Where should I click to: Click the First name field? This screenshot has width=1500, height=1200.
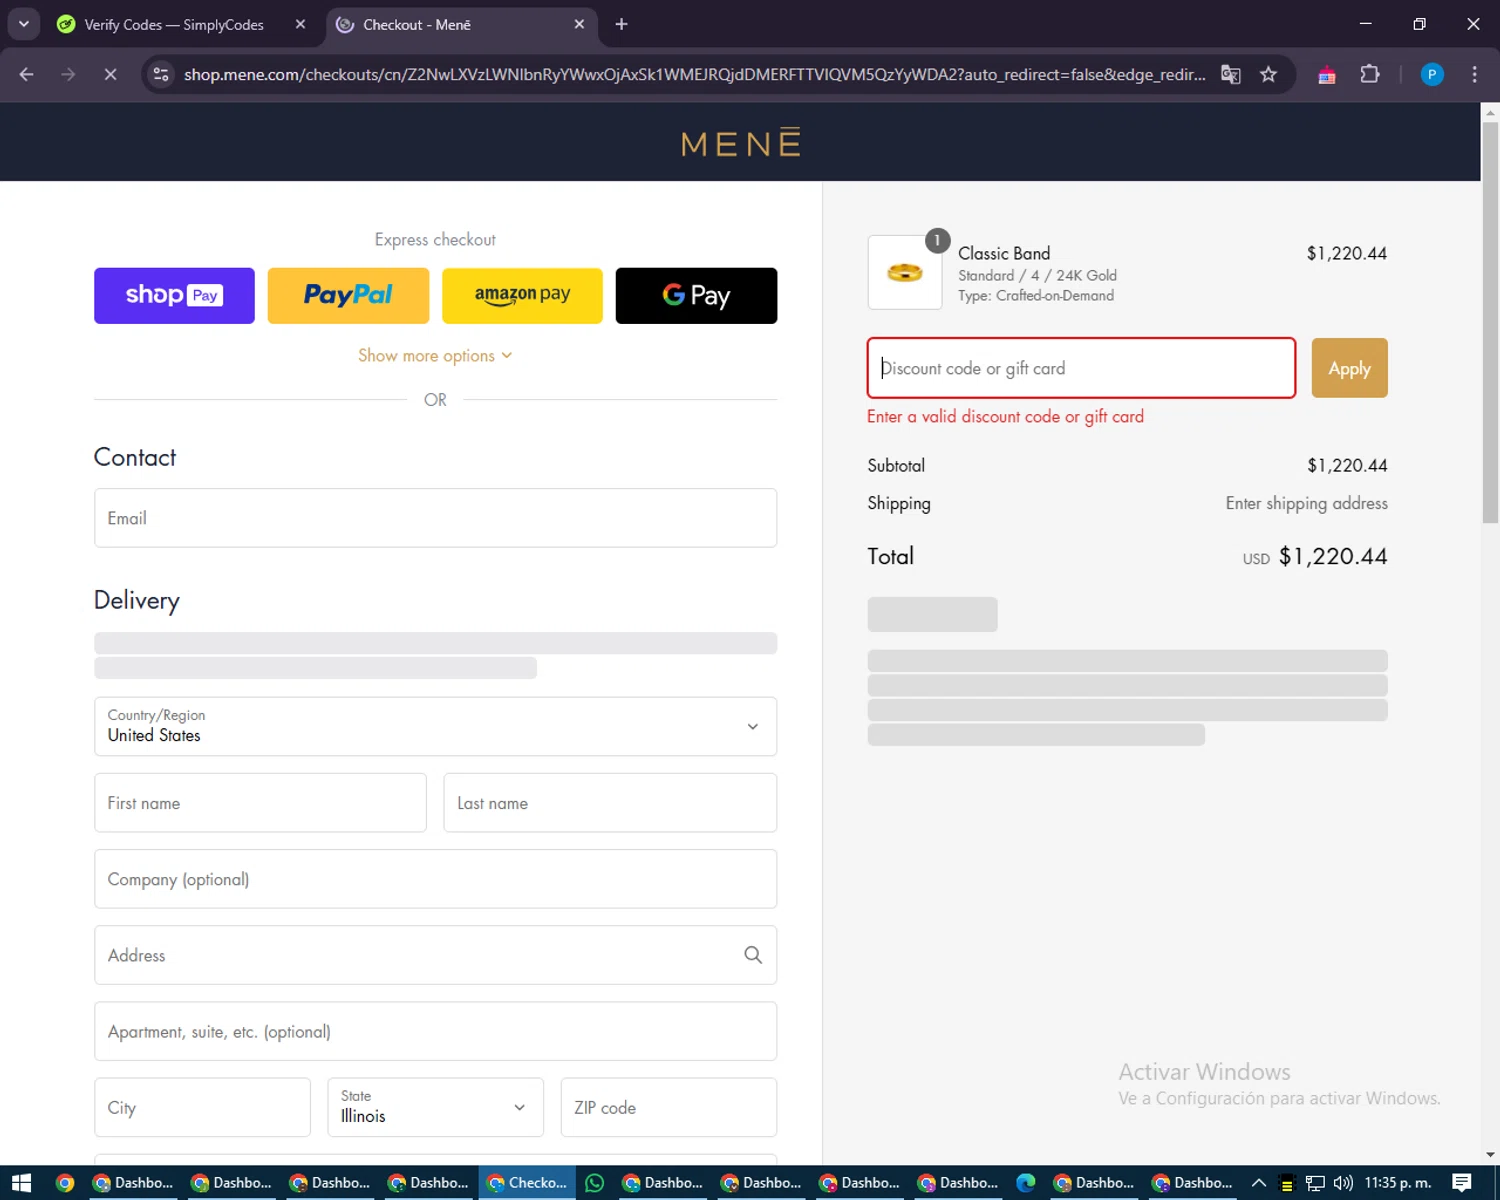click(x=260, y=803)
